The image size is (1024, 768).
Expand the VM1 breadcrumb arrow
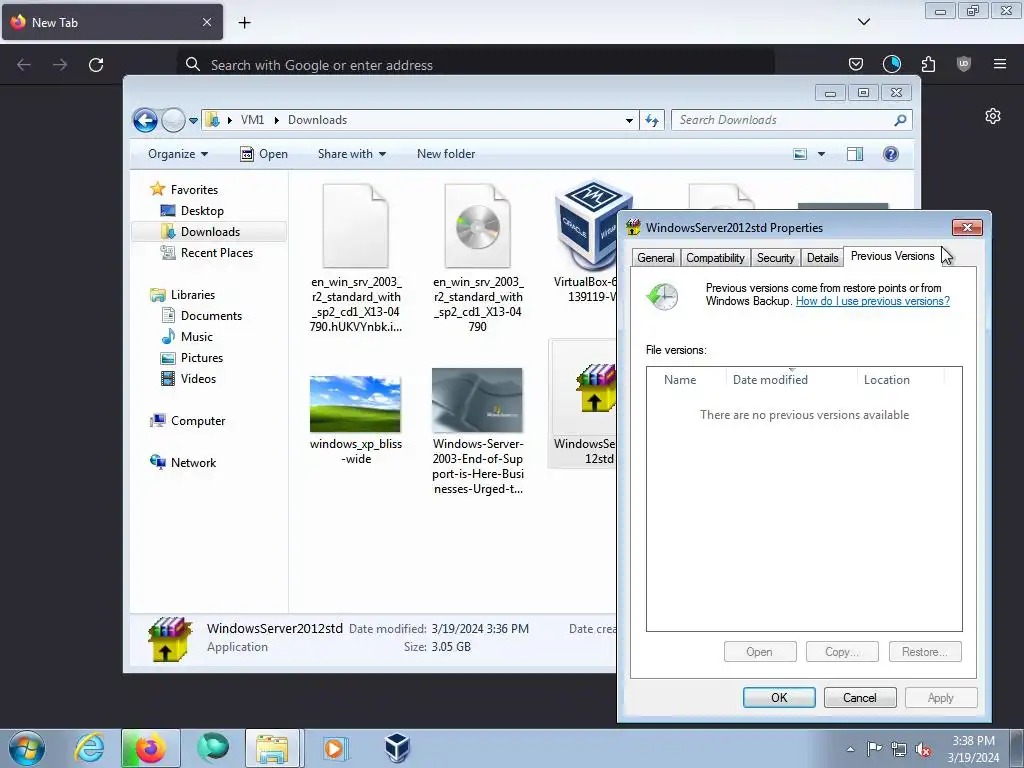tap(276, 120)
